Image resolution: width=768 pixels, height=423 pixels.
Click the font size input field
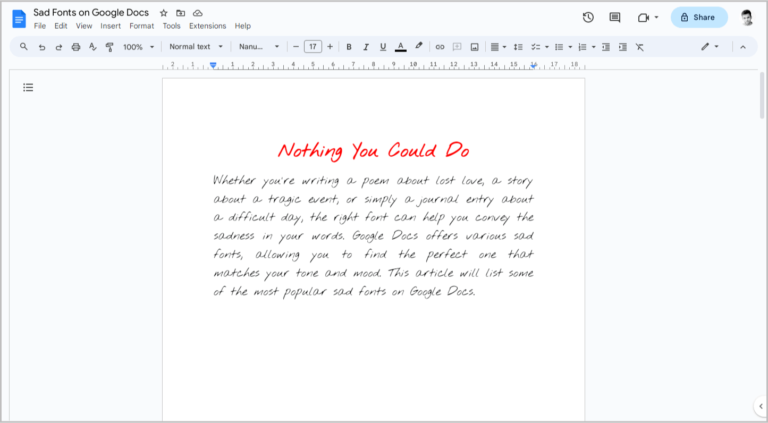pyautogui.click(x=312, y=47)
